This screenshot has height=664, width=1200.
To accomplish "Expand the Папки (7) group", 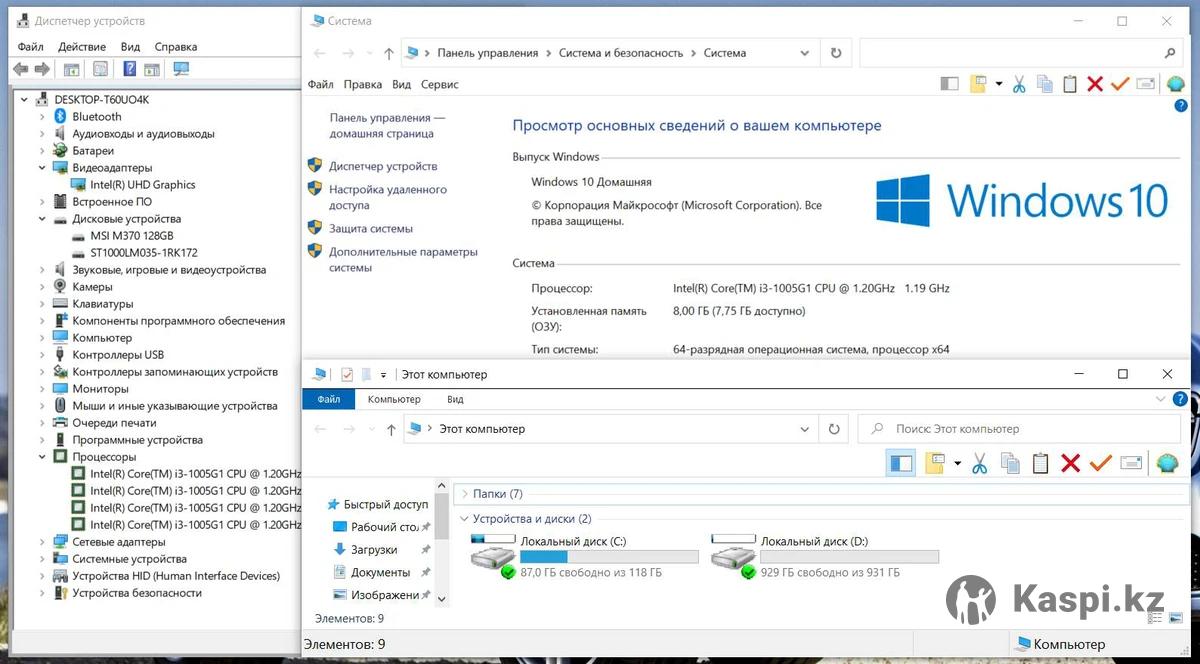I will tap(464, 494).
